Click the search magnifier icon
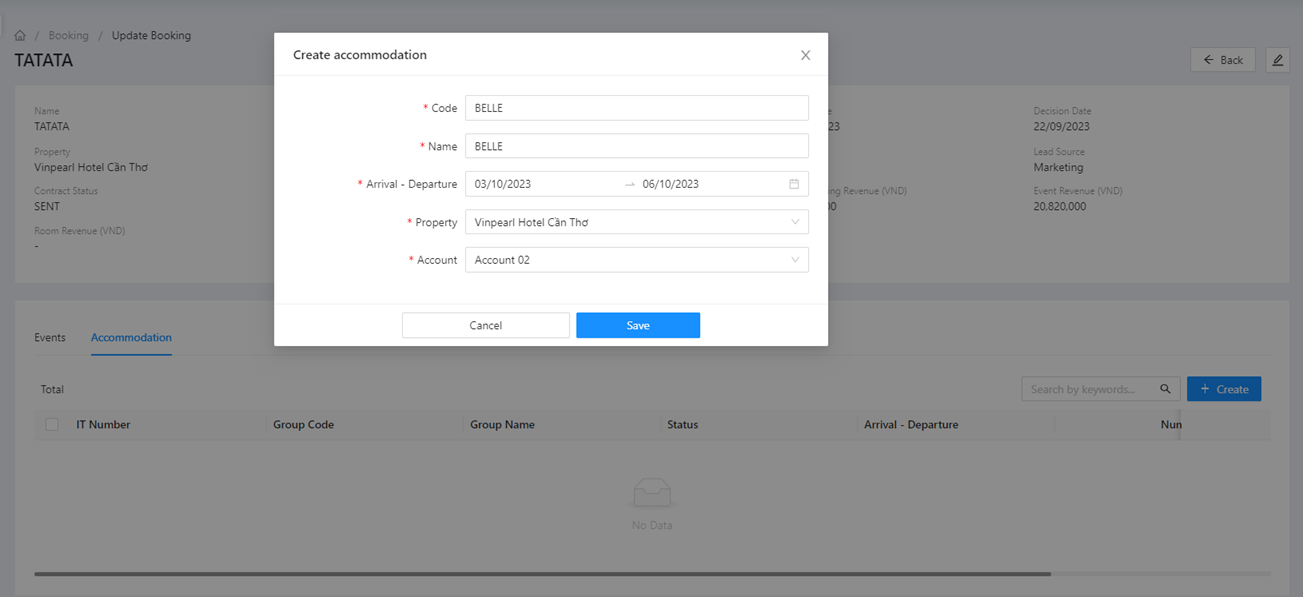Screen dimensions: 1303x597 [x=1165, y=389]
